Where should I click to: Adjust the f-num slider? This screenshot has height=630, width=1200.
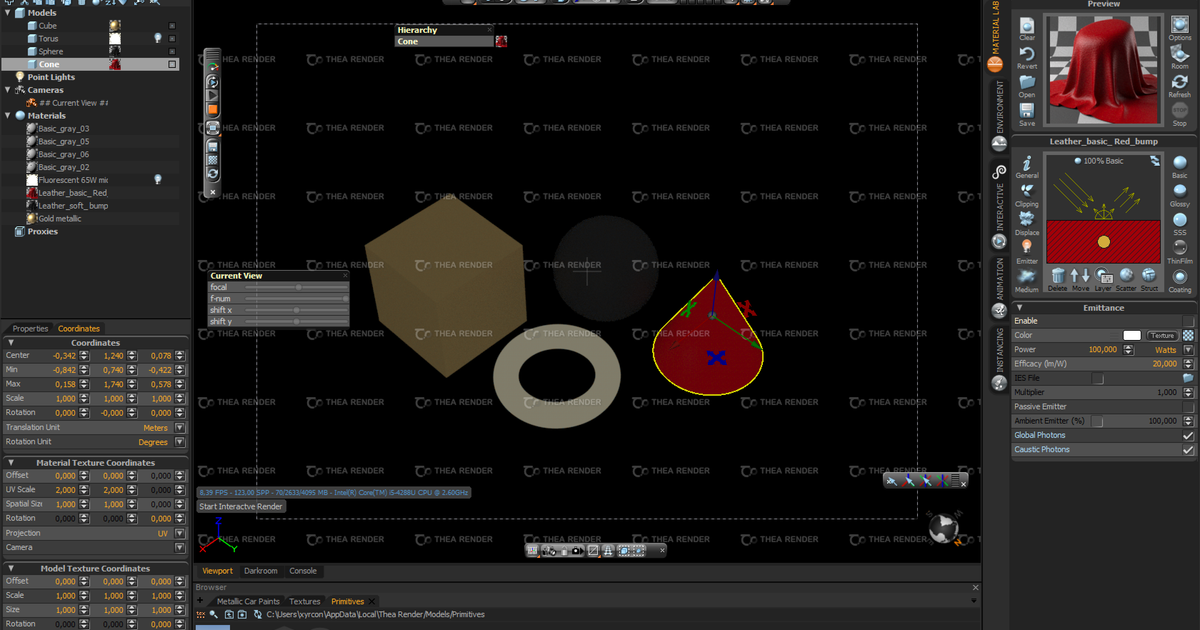[x=297, y=299]
